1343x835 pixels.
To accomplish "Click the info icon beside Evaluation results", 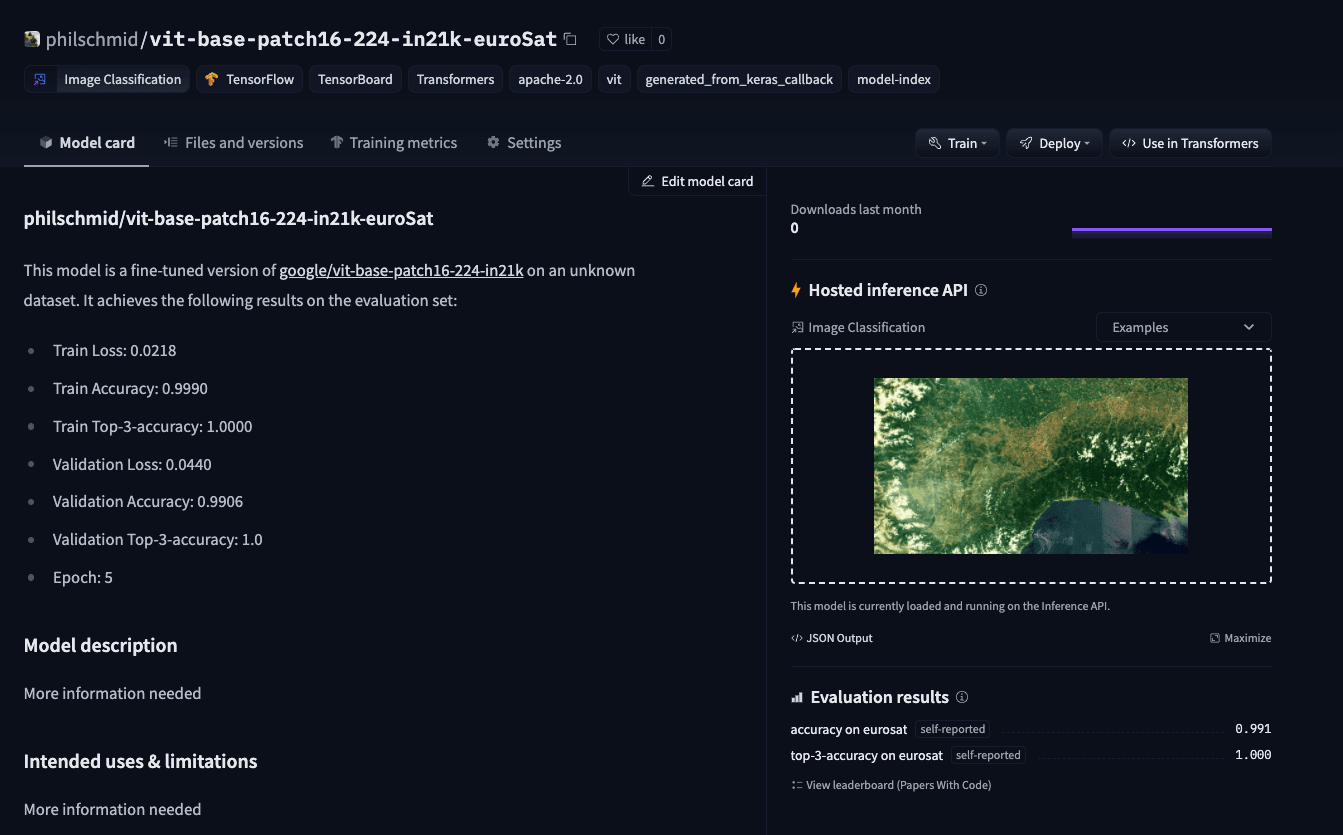I will (x=962, y=697).
